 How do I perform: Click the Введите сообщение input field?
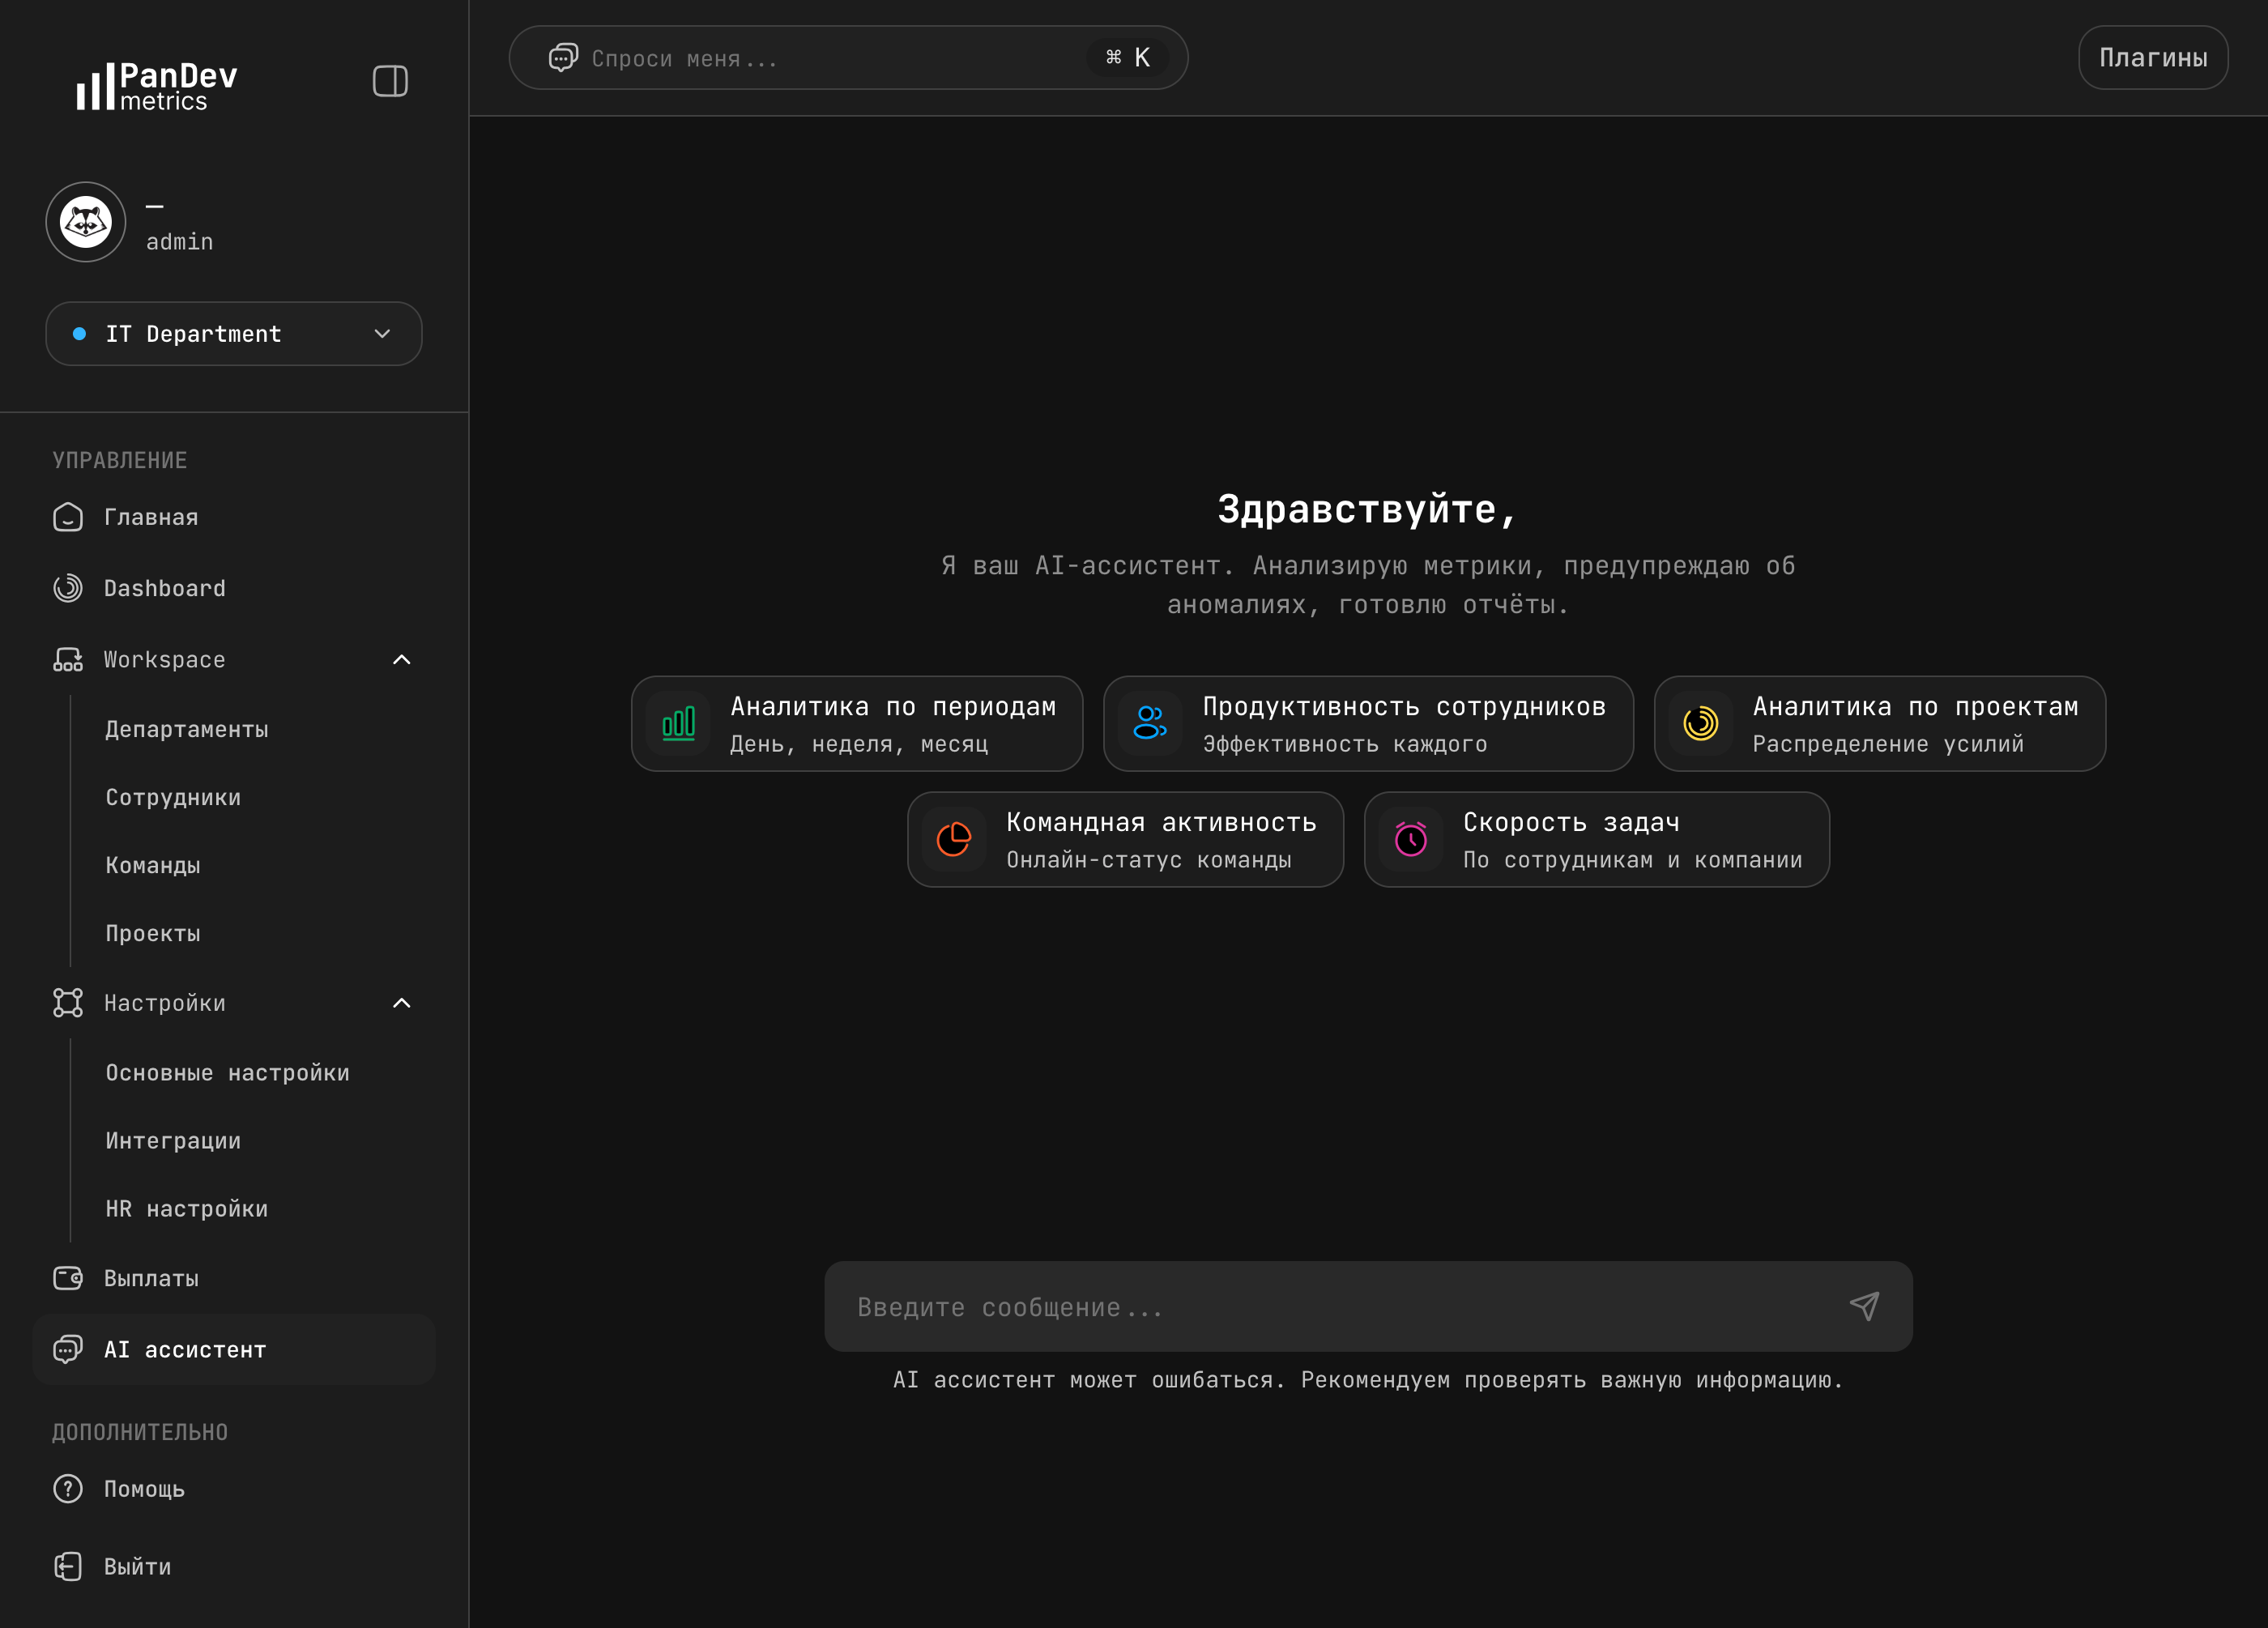coord(1200,1307)
